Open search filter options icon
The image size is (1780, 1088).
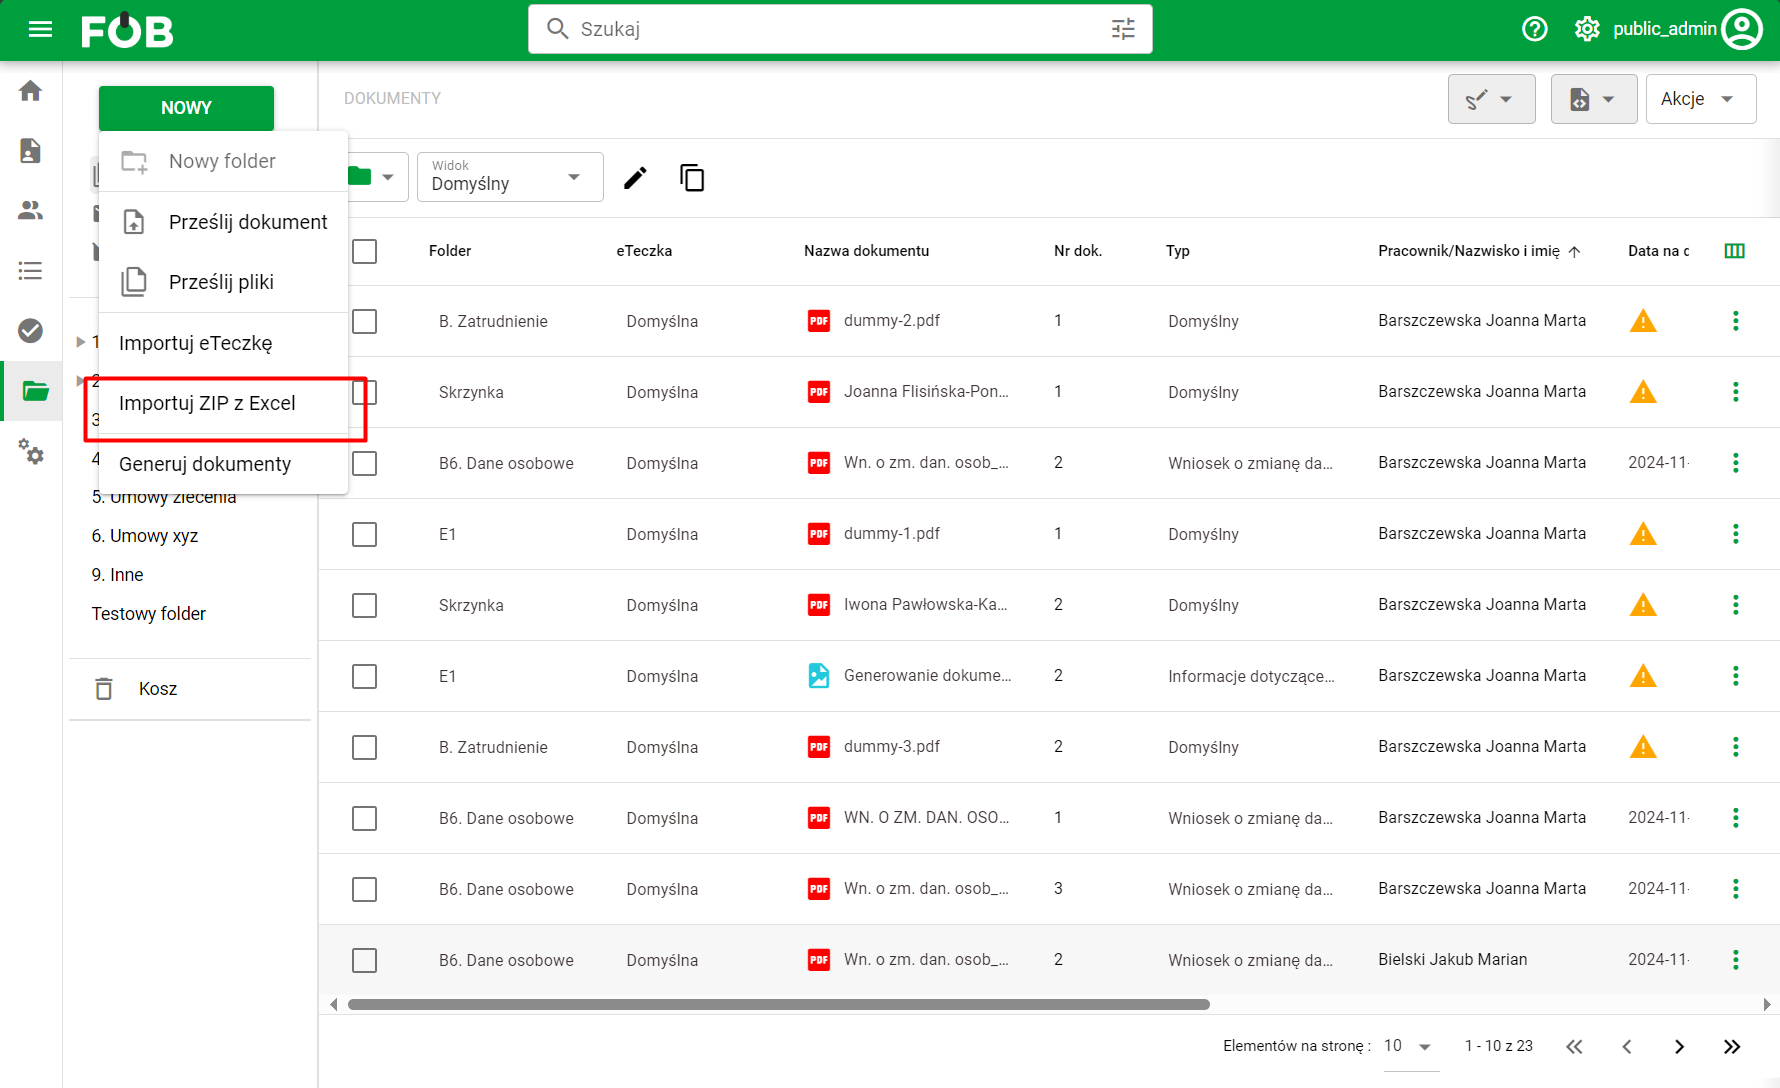pos(1123,29)
